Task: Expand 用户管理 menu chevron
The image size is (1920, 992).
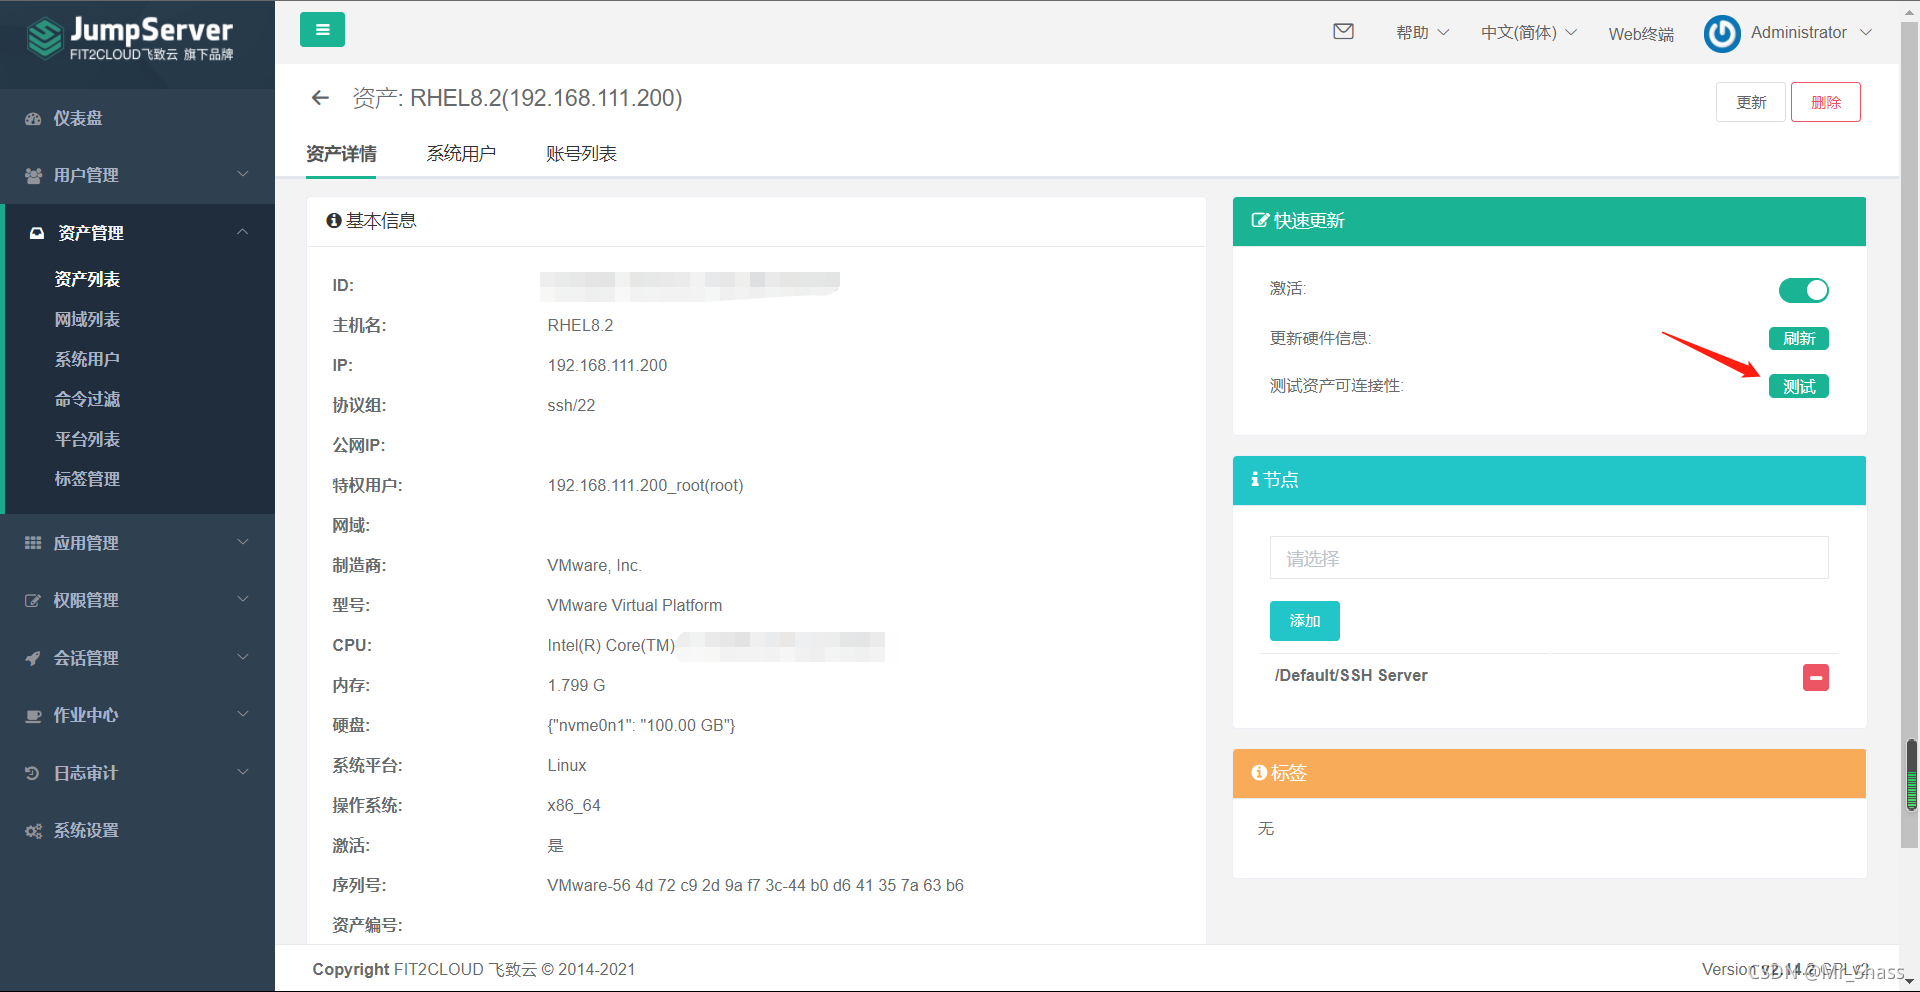Action: click(243, 174)
